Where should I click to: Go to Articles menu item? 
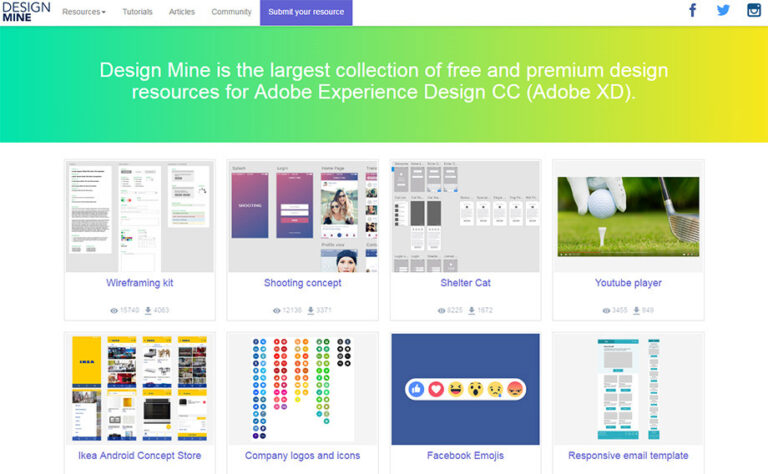[x=182, y=12]
